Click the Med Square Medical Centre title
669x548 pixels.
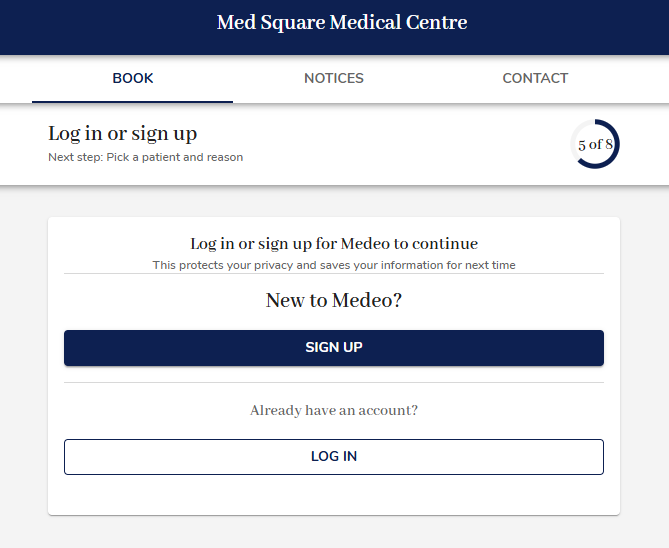pyautogui.click(x=342, y=22)
